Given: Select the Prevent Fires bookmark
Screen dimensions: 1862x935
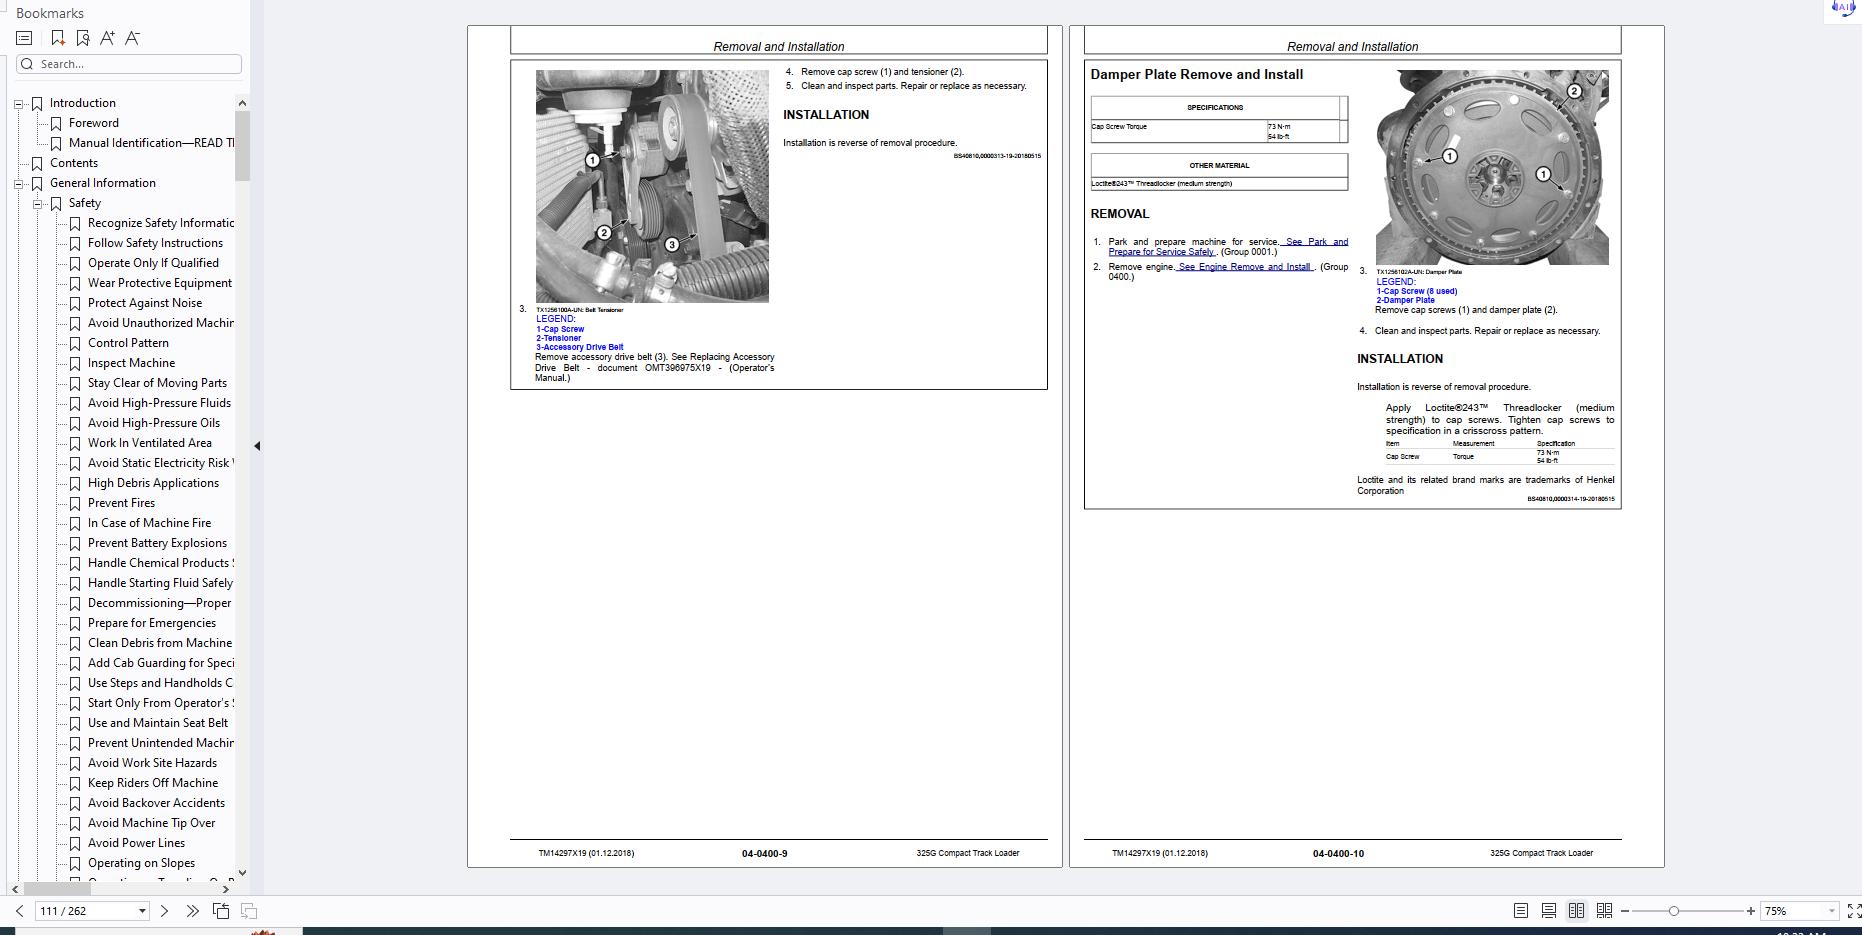Looking at the screenshot, I should tap(121, 503).
